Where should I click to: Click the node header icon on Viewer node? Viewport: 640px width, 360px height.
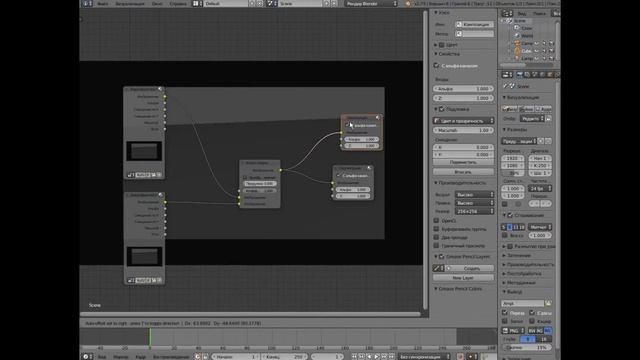(369, 168)
